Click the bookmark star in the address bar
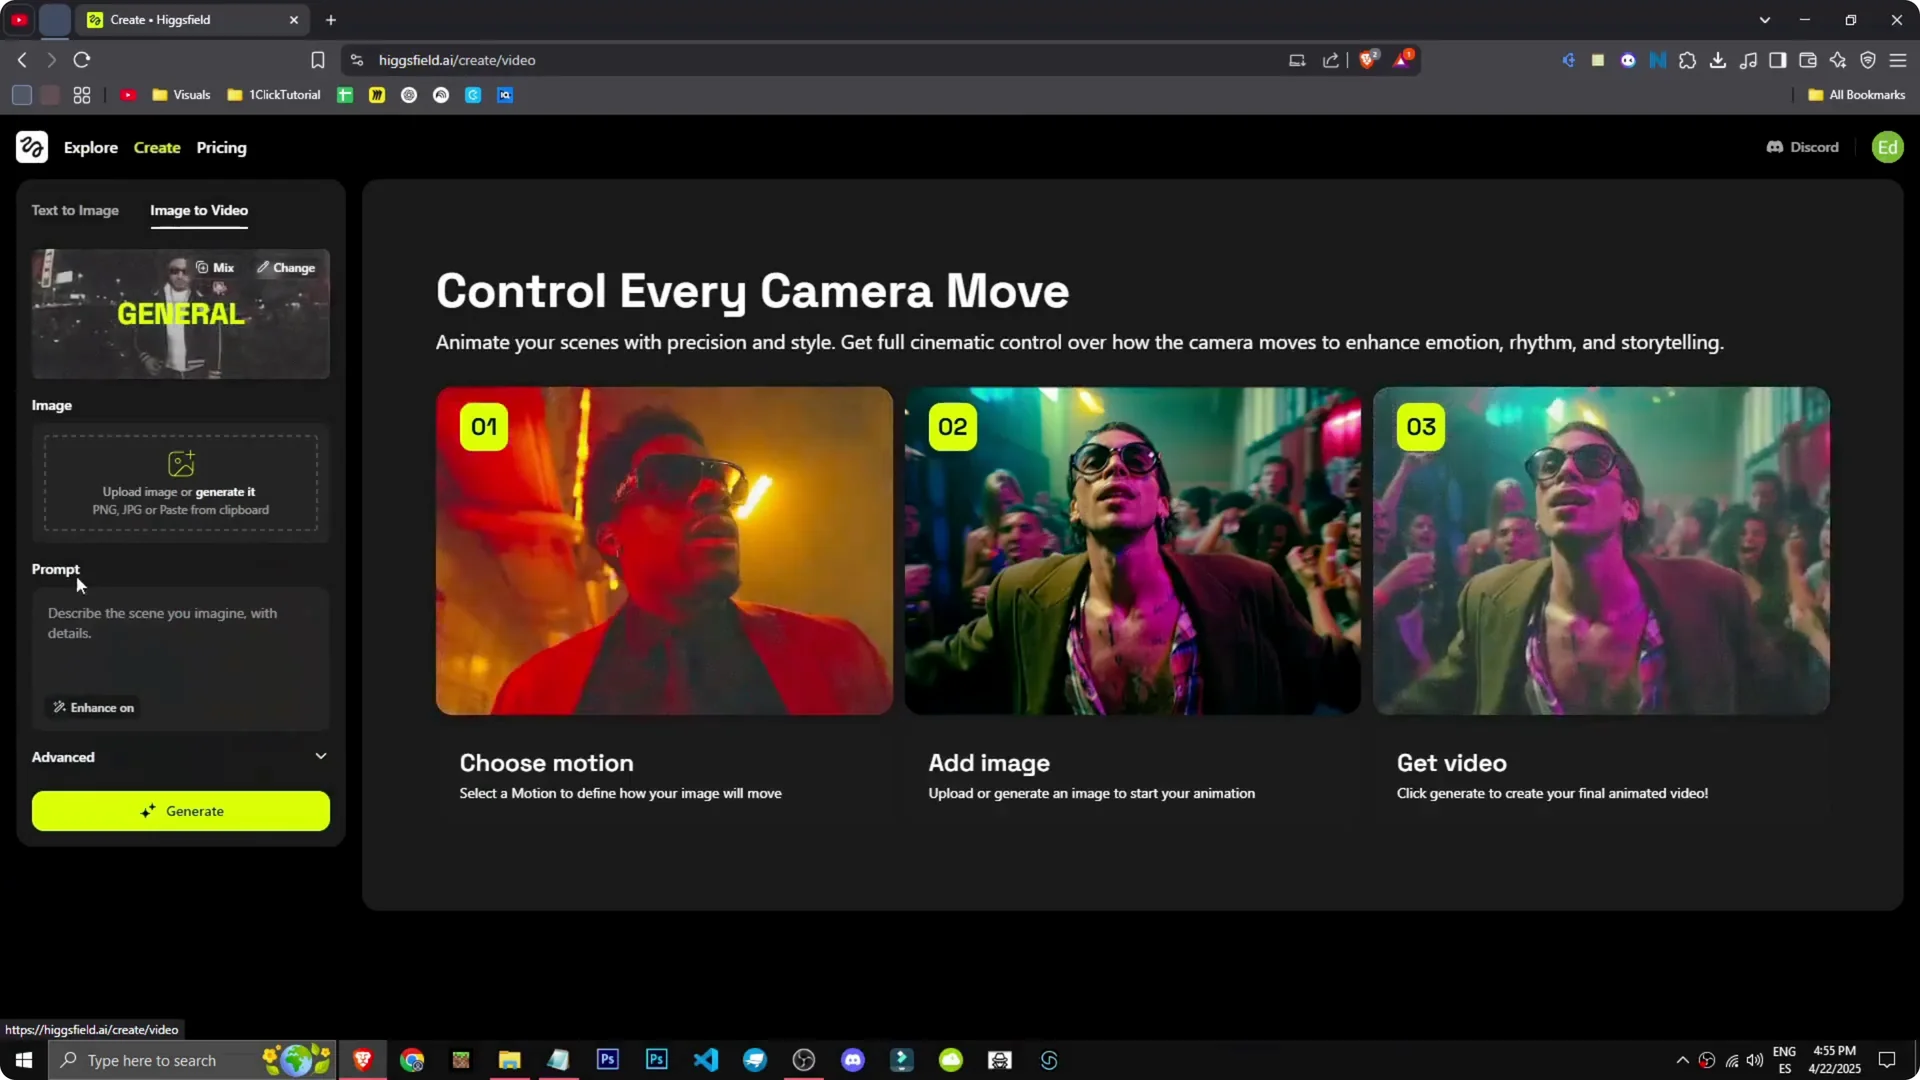This screenshot has height=1080, width=1920. [x=317, y=60]
